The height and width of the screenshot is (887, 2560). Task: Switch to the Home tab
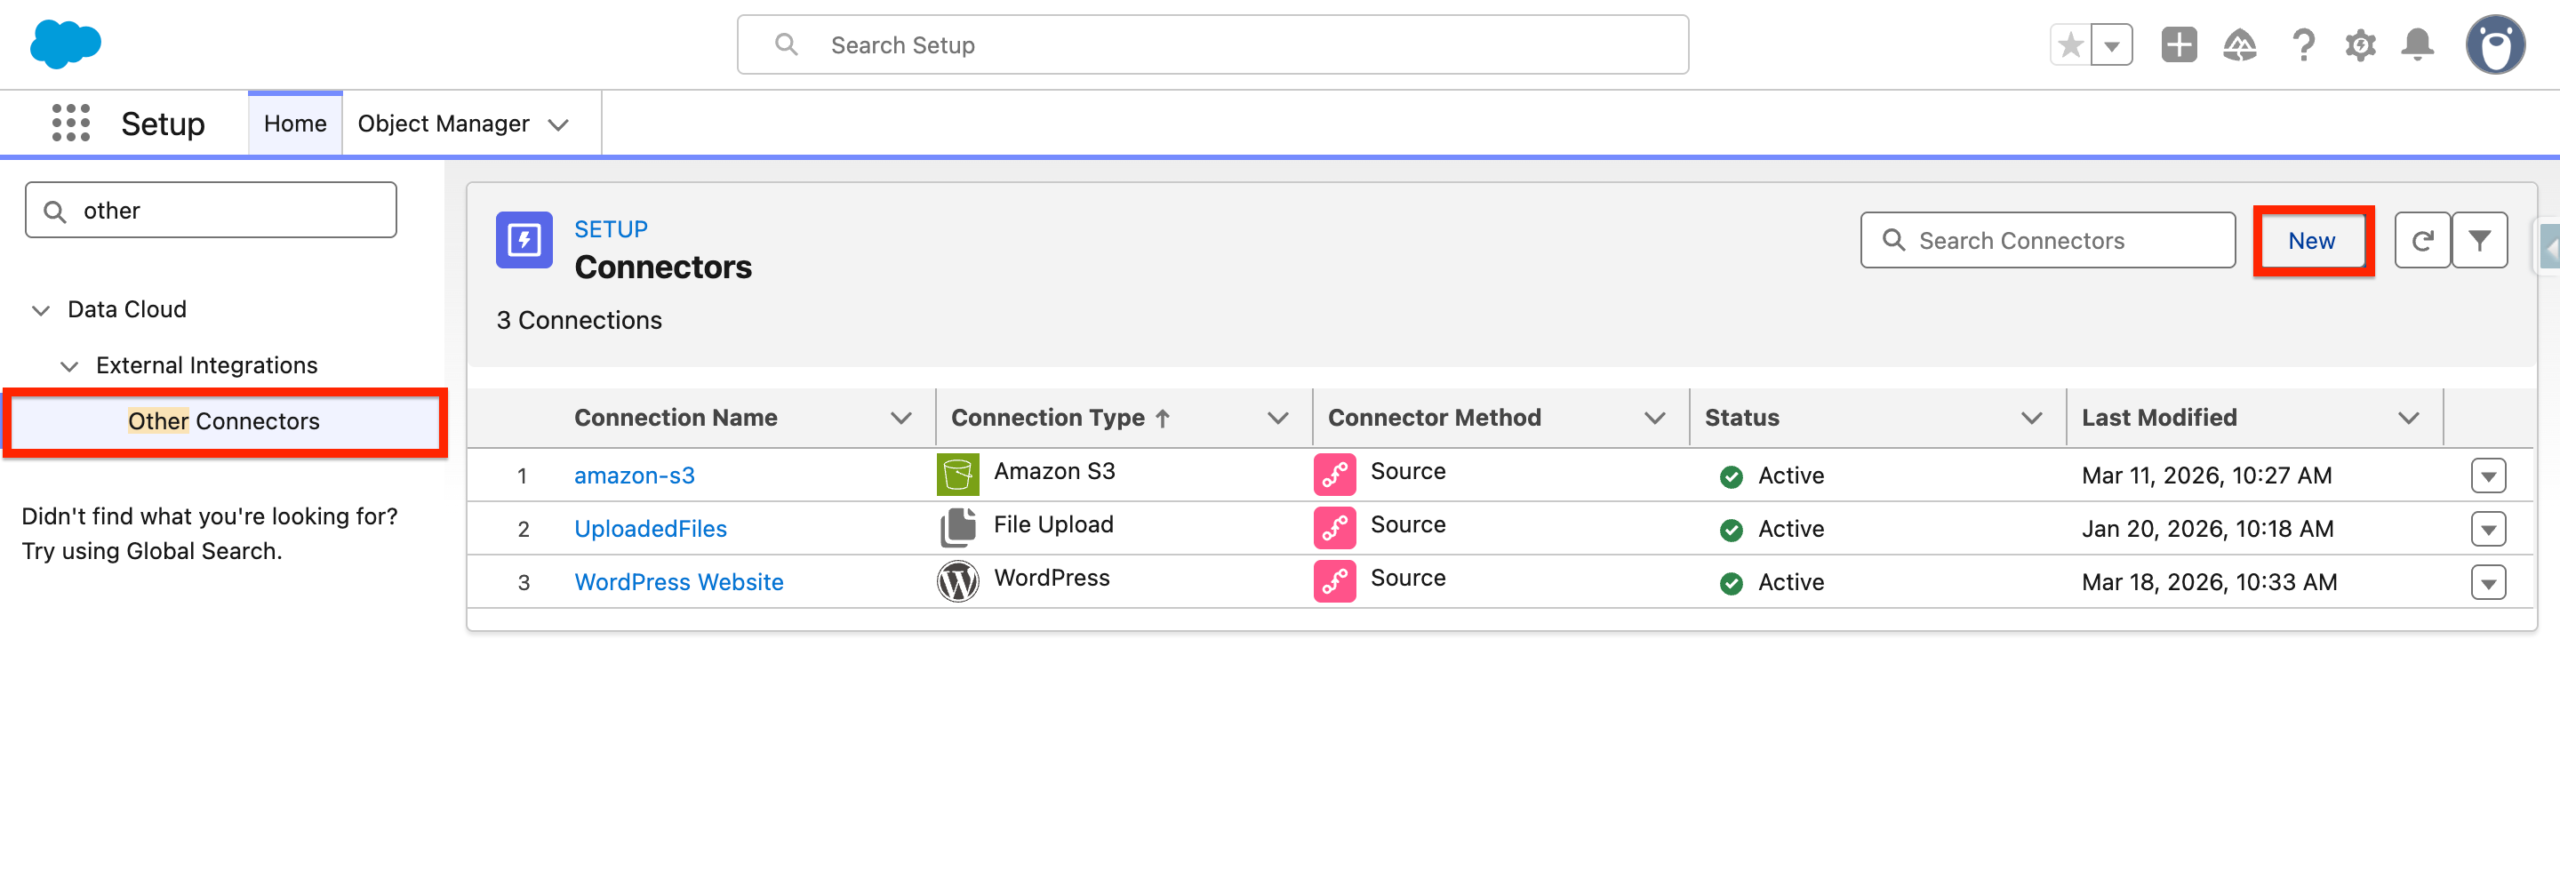[x=295, y=123]
